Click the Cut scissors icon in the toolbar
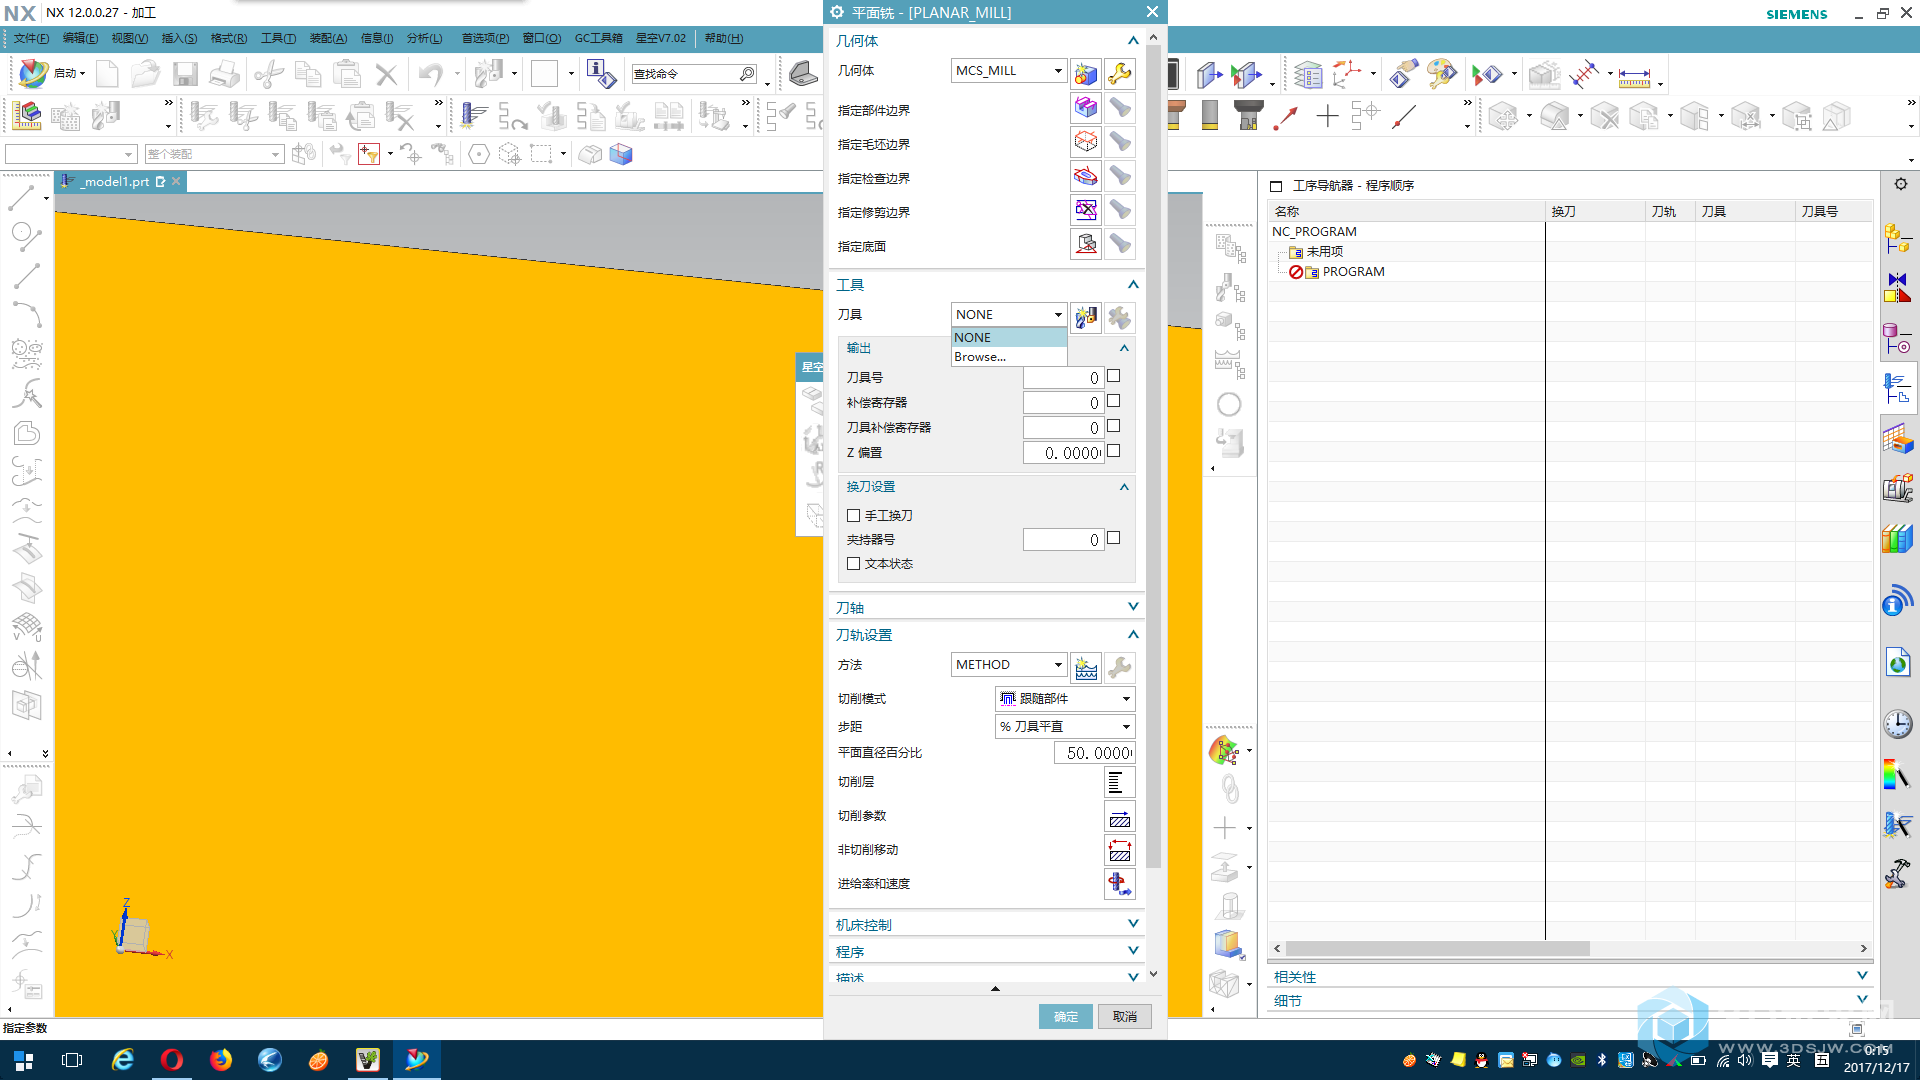Viewport: 1920px width, 1080px height. pos(269,74)
